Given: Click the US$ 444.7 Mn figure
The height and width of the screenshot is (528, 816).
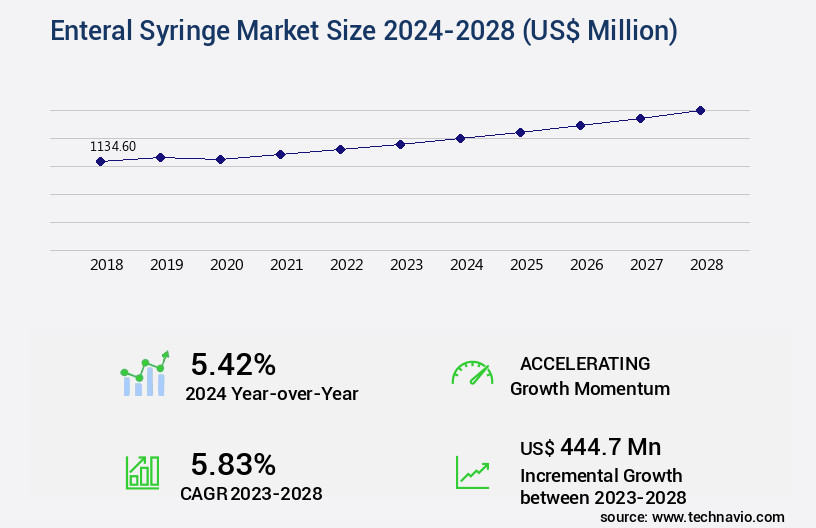Looking at the screenshot, I should [590, 446].
